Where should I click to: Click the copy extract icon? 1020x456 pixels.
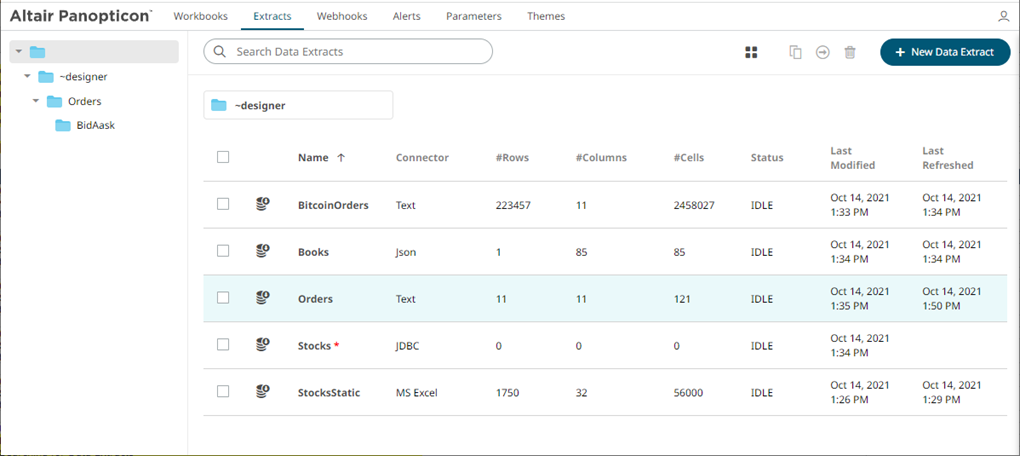[x=796, y=53]
